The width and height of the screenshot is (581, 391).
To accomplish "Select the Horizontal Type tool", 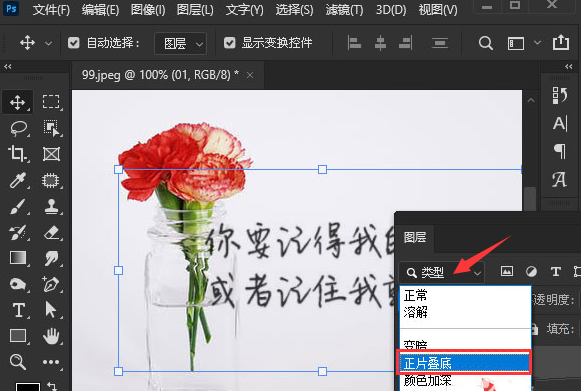I will point(19,310).
